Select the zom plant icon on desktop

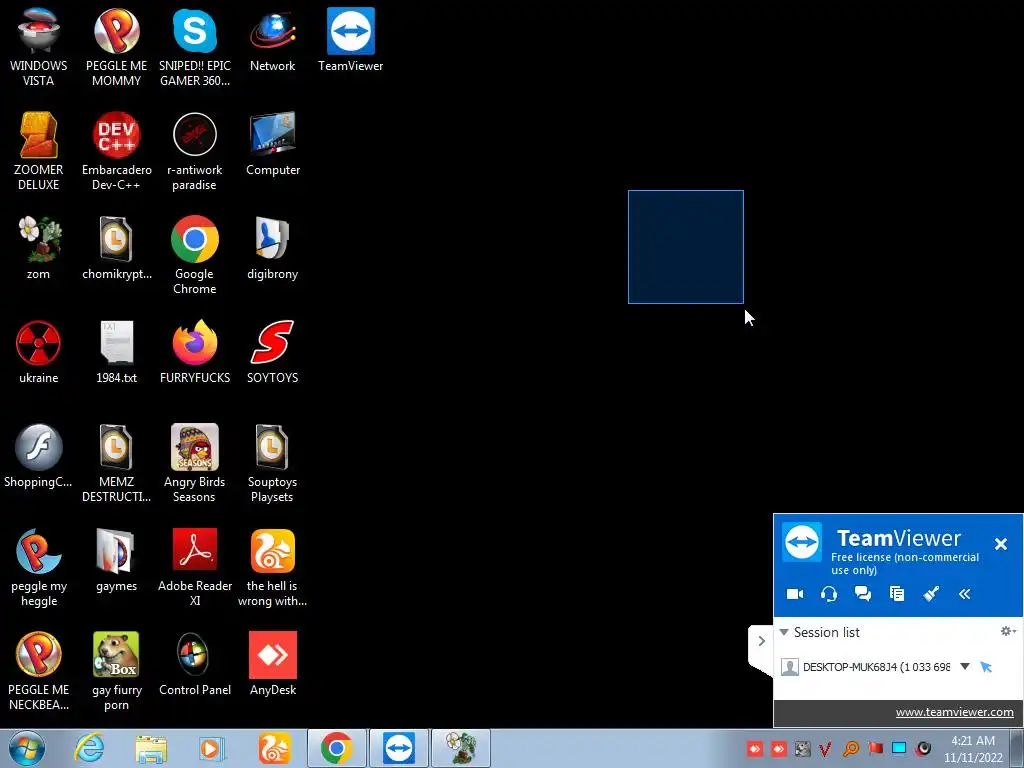[x=39, y=248]
